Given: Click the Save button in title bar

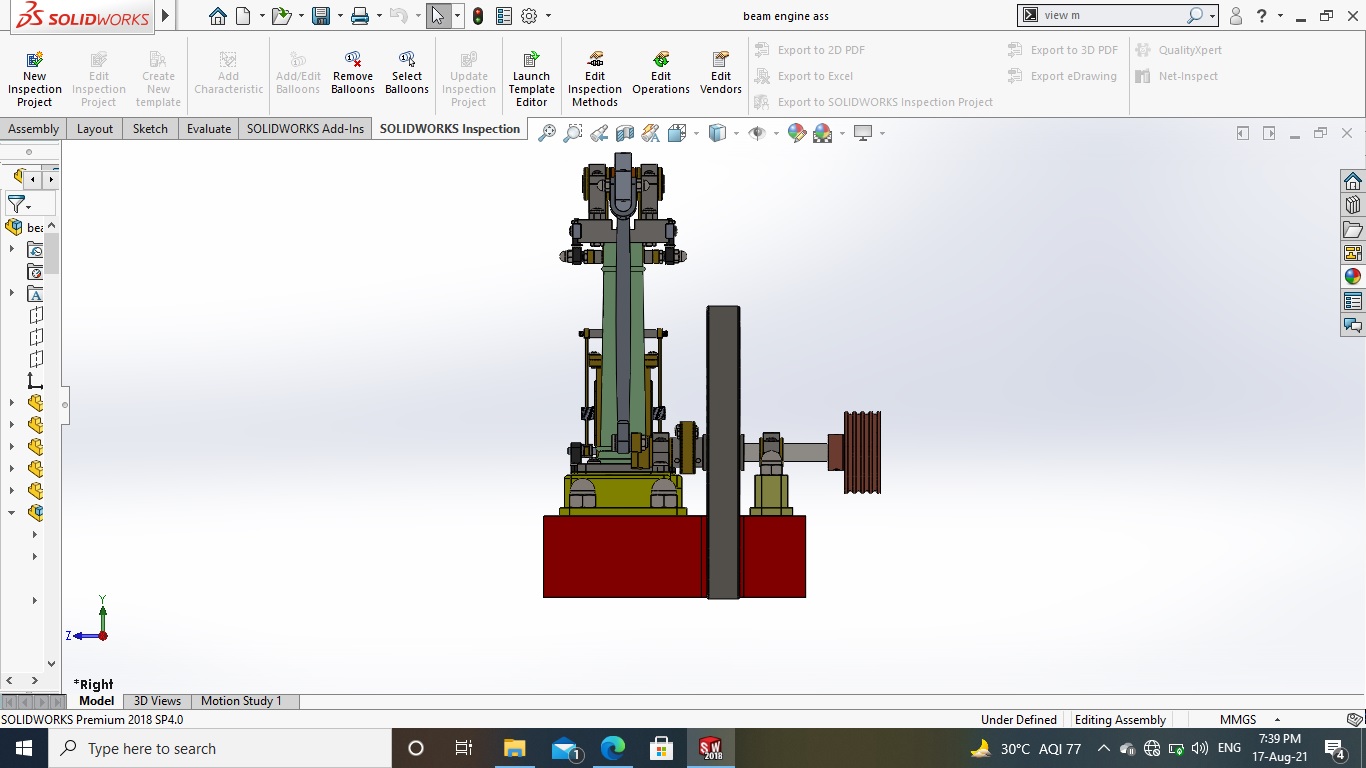Looking at the screenshot, I should [x=320, y=16].
